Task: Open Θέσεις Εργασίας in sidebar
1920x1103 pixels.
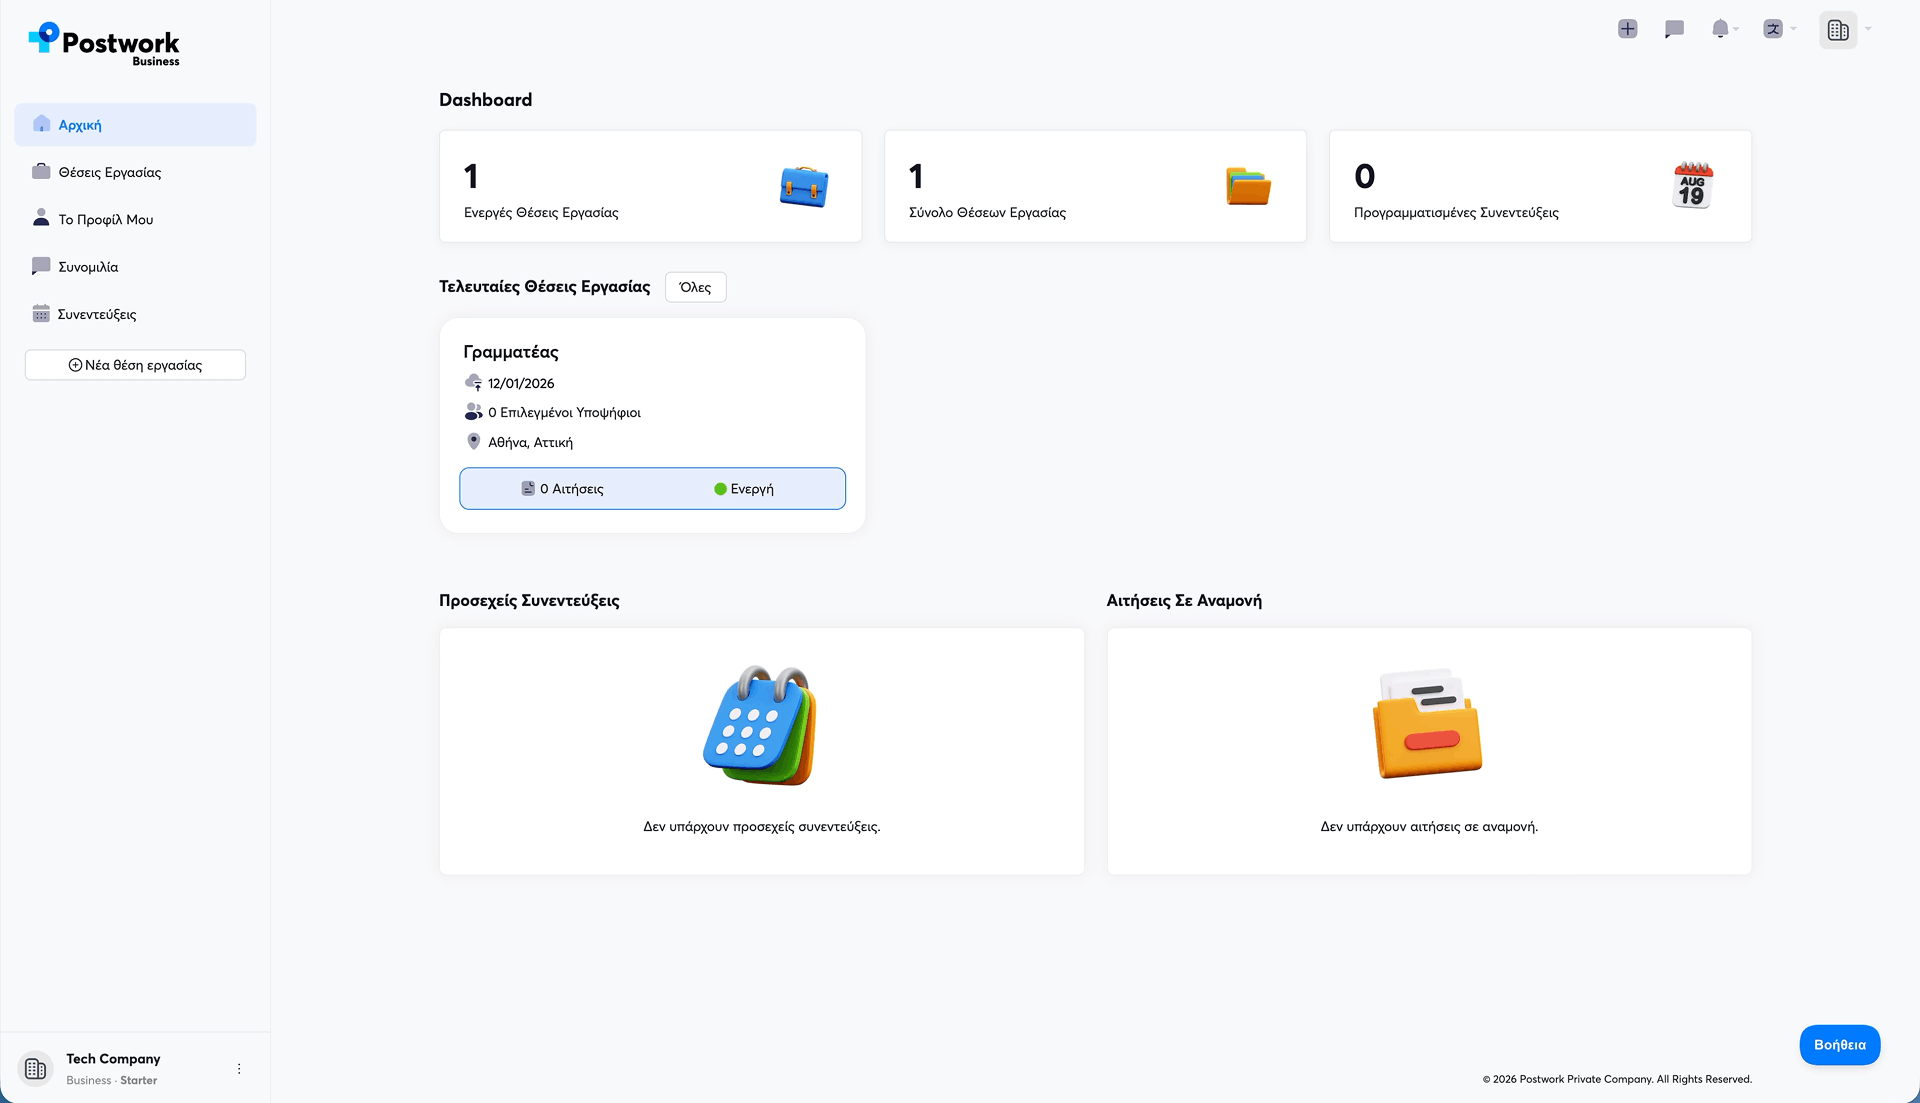Action: [109, 172]
